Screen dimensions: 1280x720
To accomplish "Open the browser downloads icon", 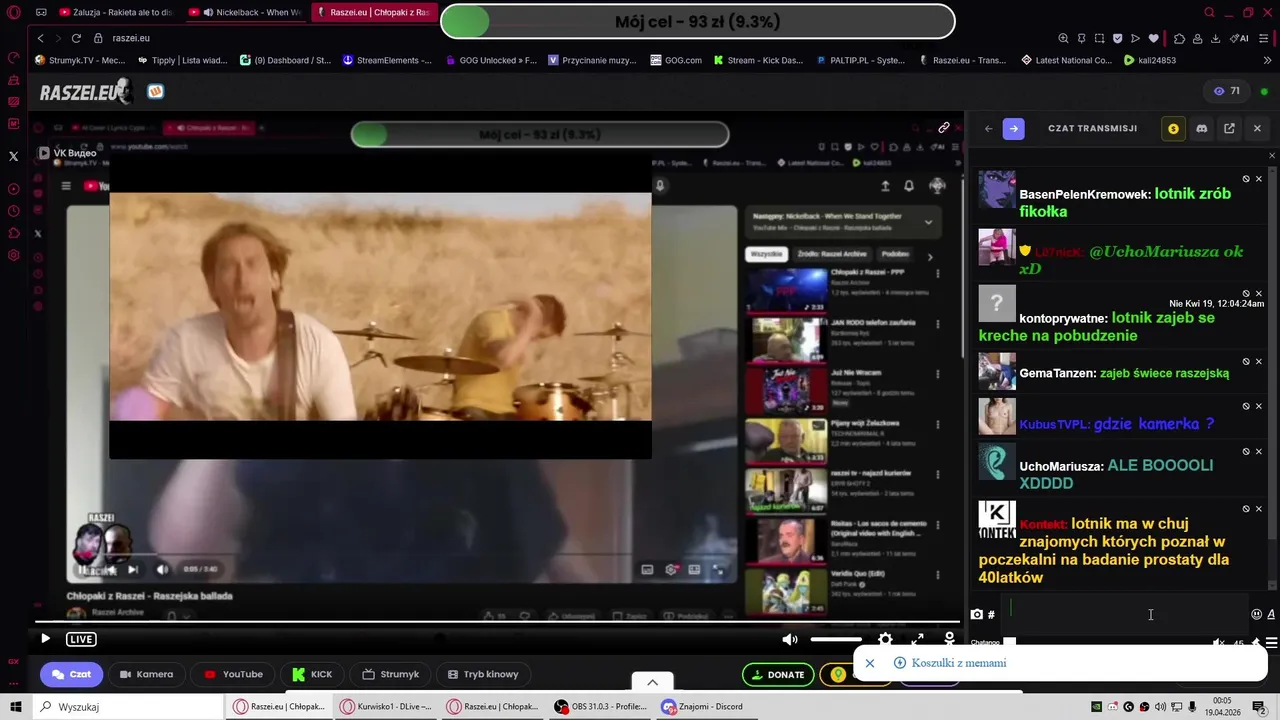I will [1215, 38].
